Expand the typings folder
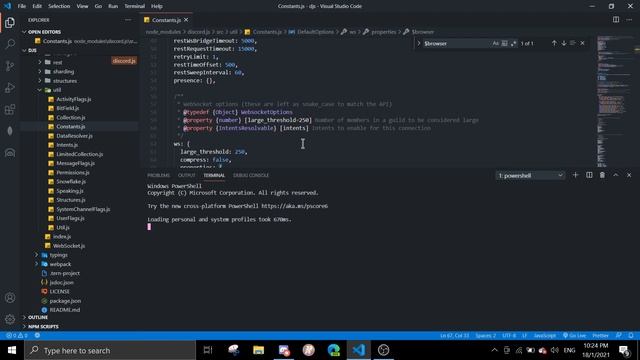Image resolution: width=640 pixels, height=360 pixels. click(58, 255)
